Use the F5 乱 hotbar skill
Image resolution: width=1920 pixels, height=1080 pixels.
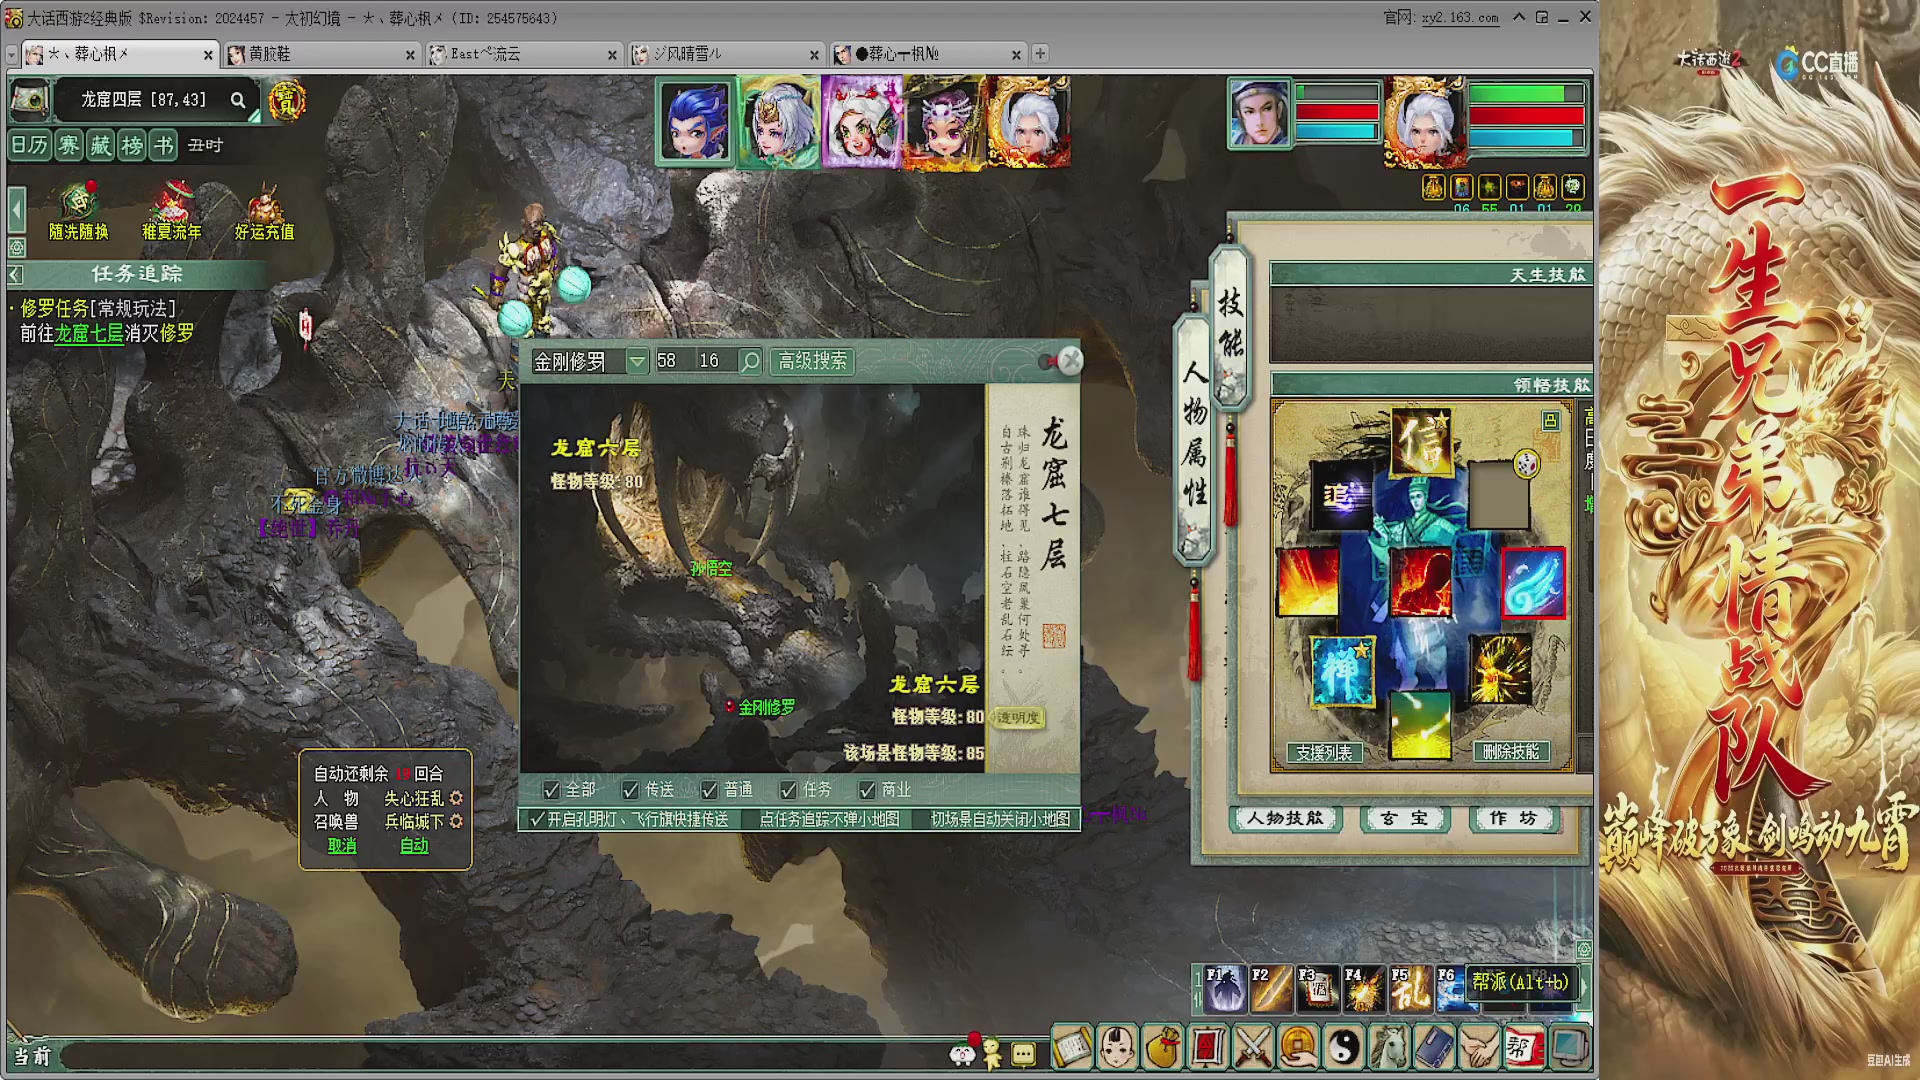click(1410, 989)
